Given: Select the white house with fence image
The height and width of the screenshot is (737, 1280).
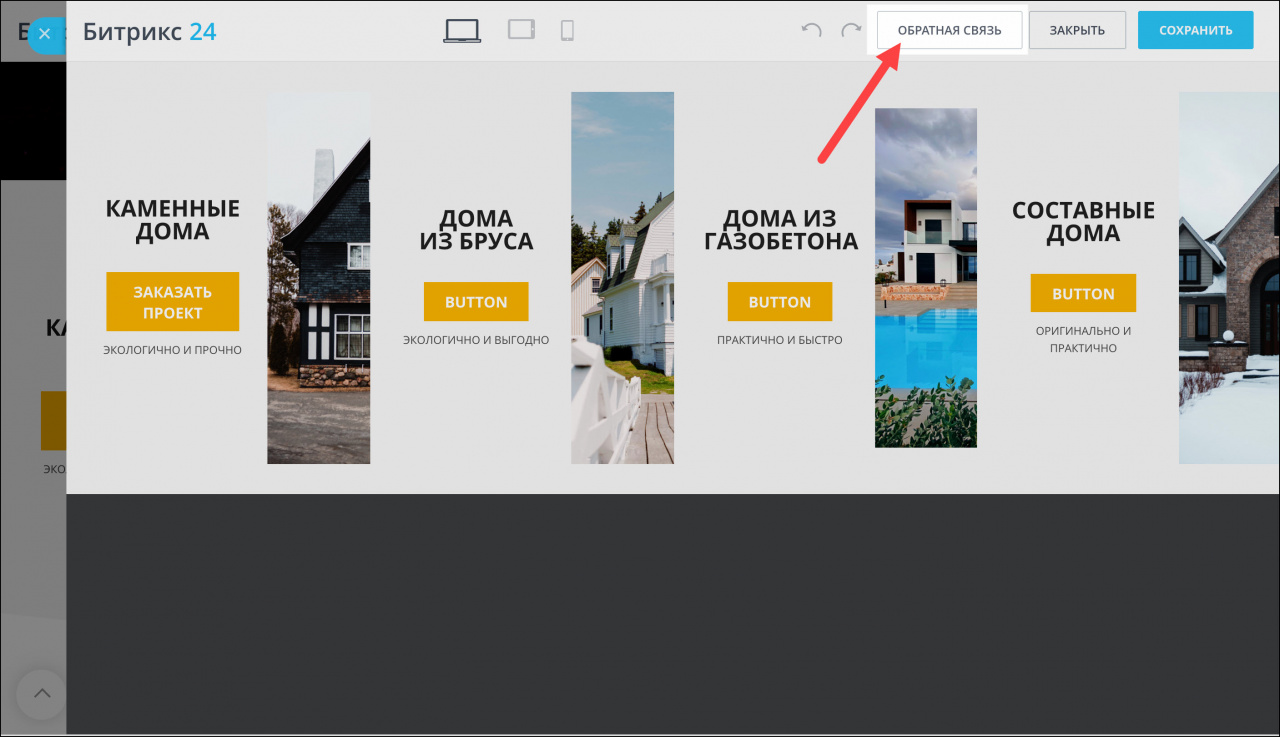Looking at the screenshot, I should [622, 278].
